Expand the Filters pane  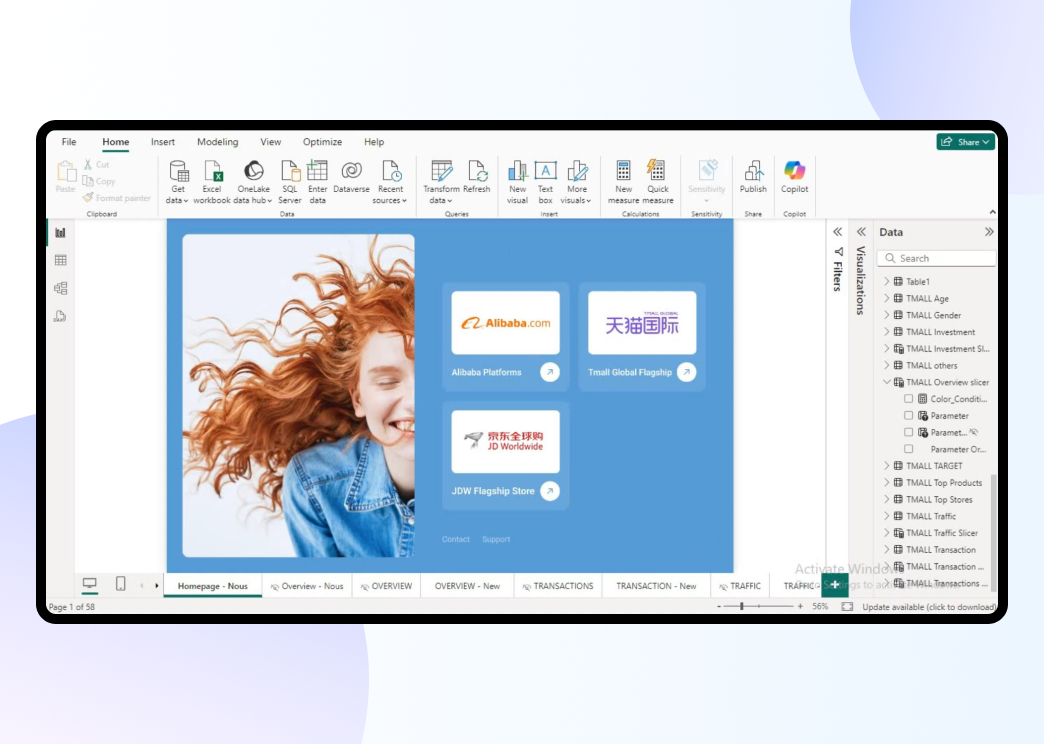coord(838,232)
